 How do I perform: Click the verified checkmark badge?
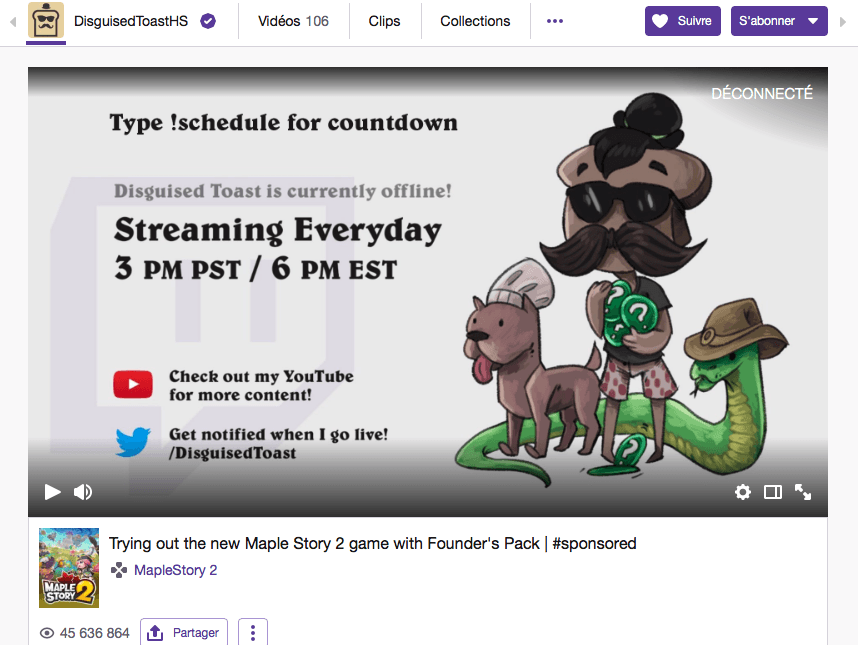pyautogui.click(x=208, y=21)
